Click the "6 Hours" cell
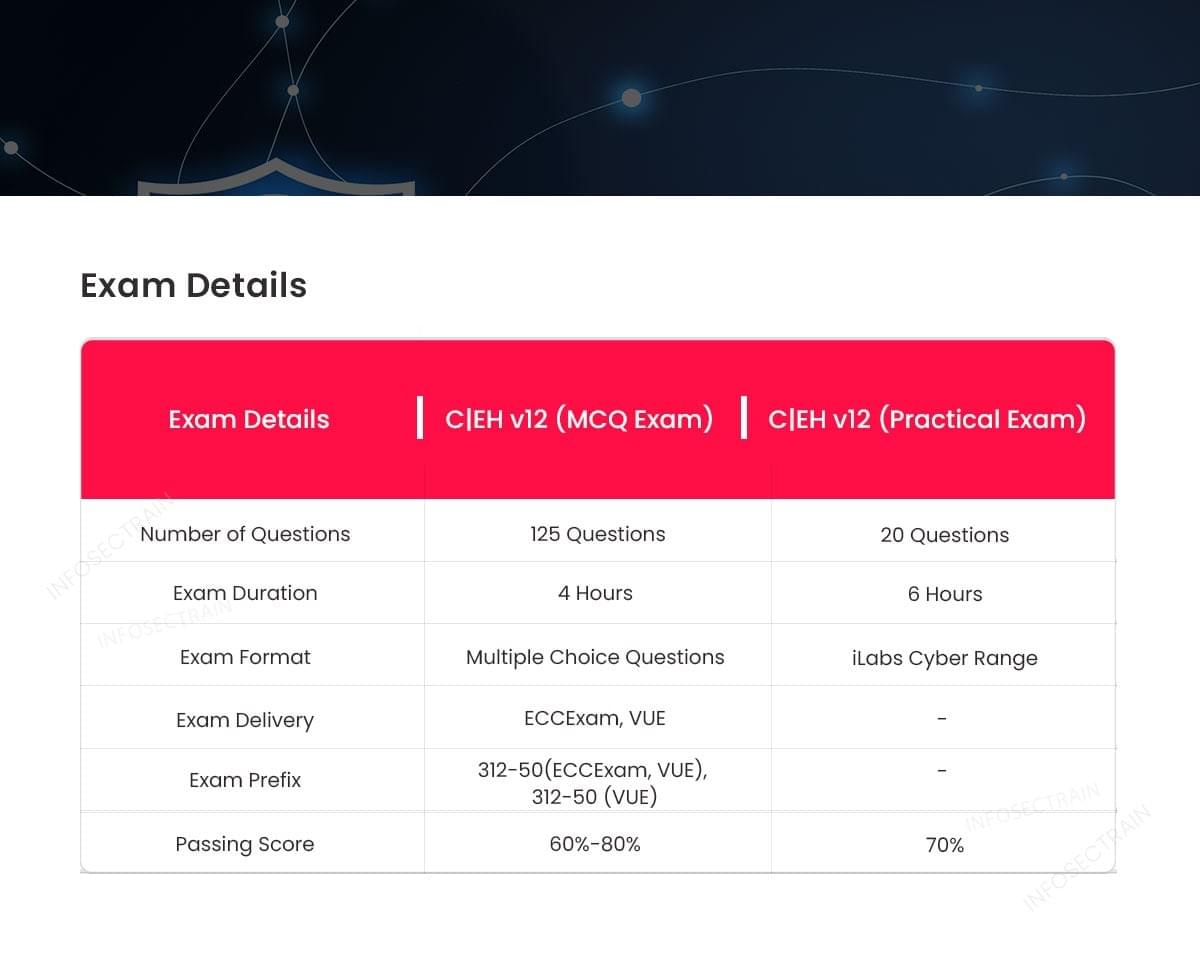 (x=945, y=594)
